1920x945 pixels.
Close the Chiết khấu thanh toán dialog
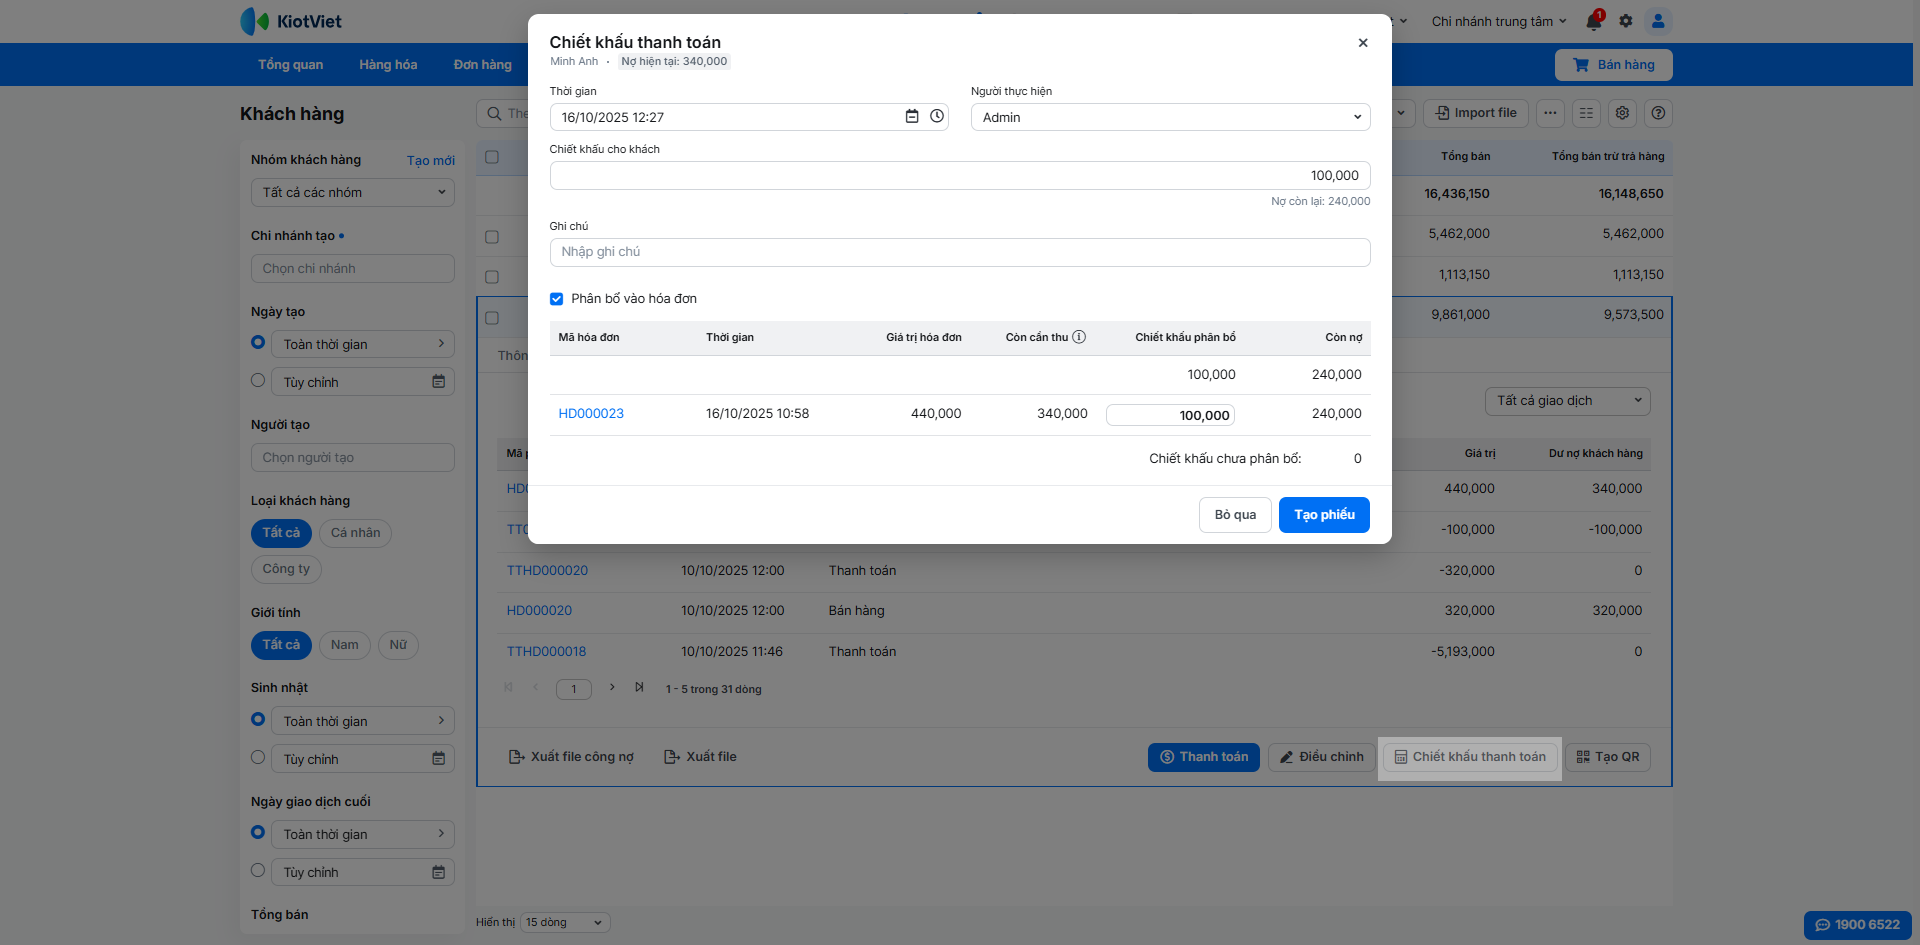[x=1363, y=43]
